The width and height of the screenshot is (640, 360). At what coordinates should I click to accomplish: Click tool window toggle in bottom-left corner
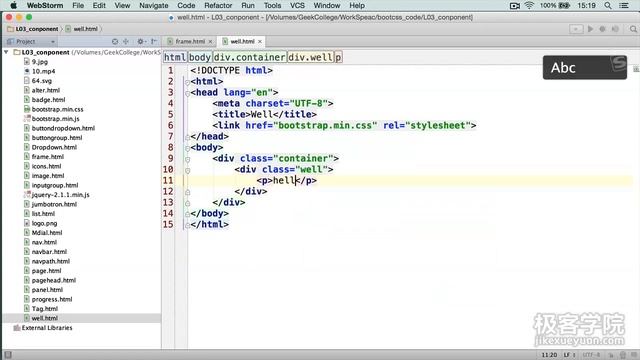(8, 355)
